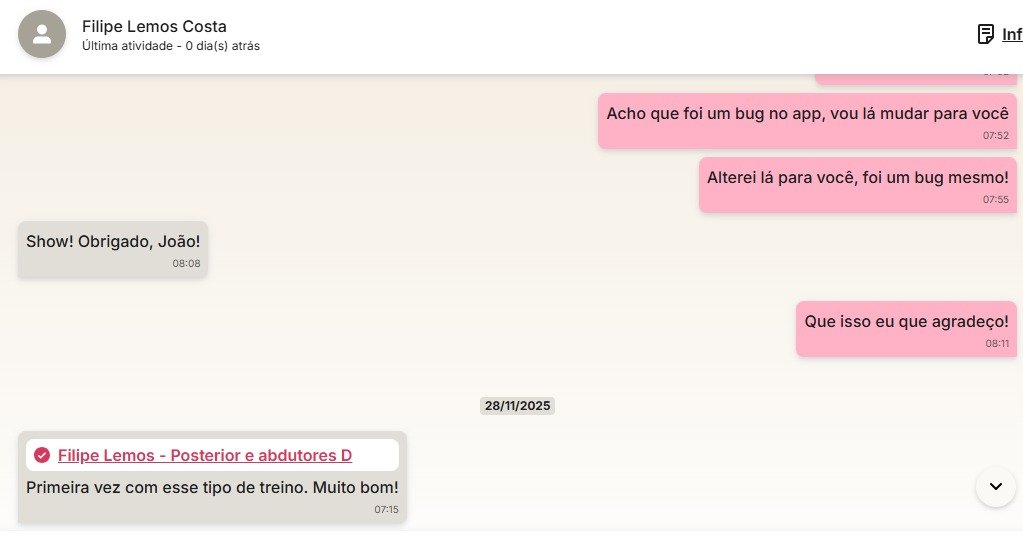Jump to latest messages with chevron button
The height and width of the screenshot is (546, 1023).
click(x=996, y=487)
